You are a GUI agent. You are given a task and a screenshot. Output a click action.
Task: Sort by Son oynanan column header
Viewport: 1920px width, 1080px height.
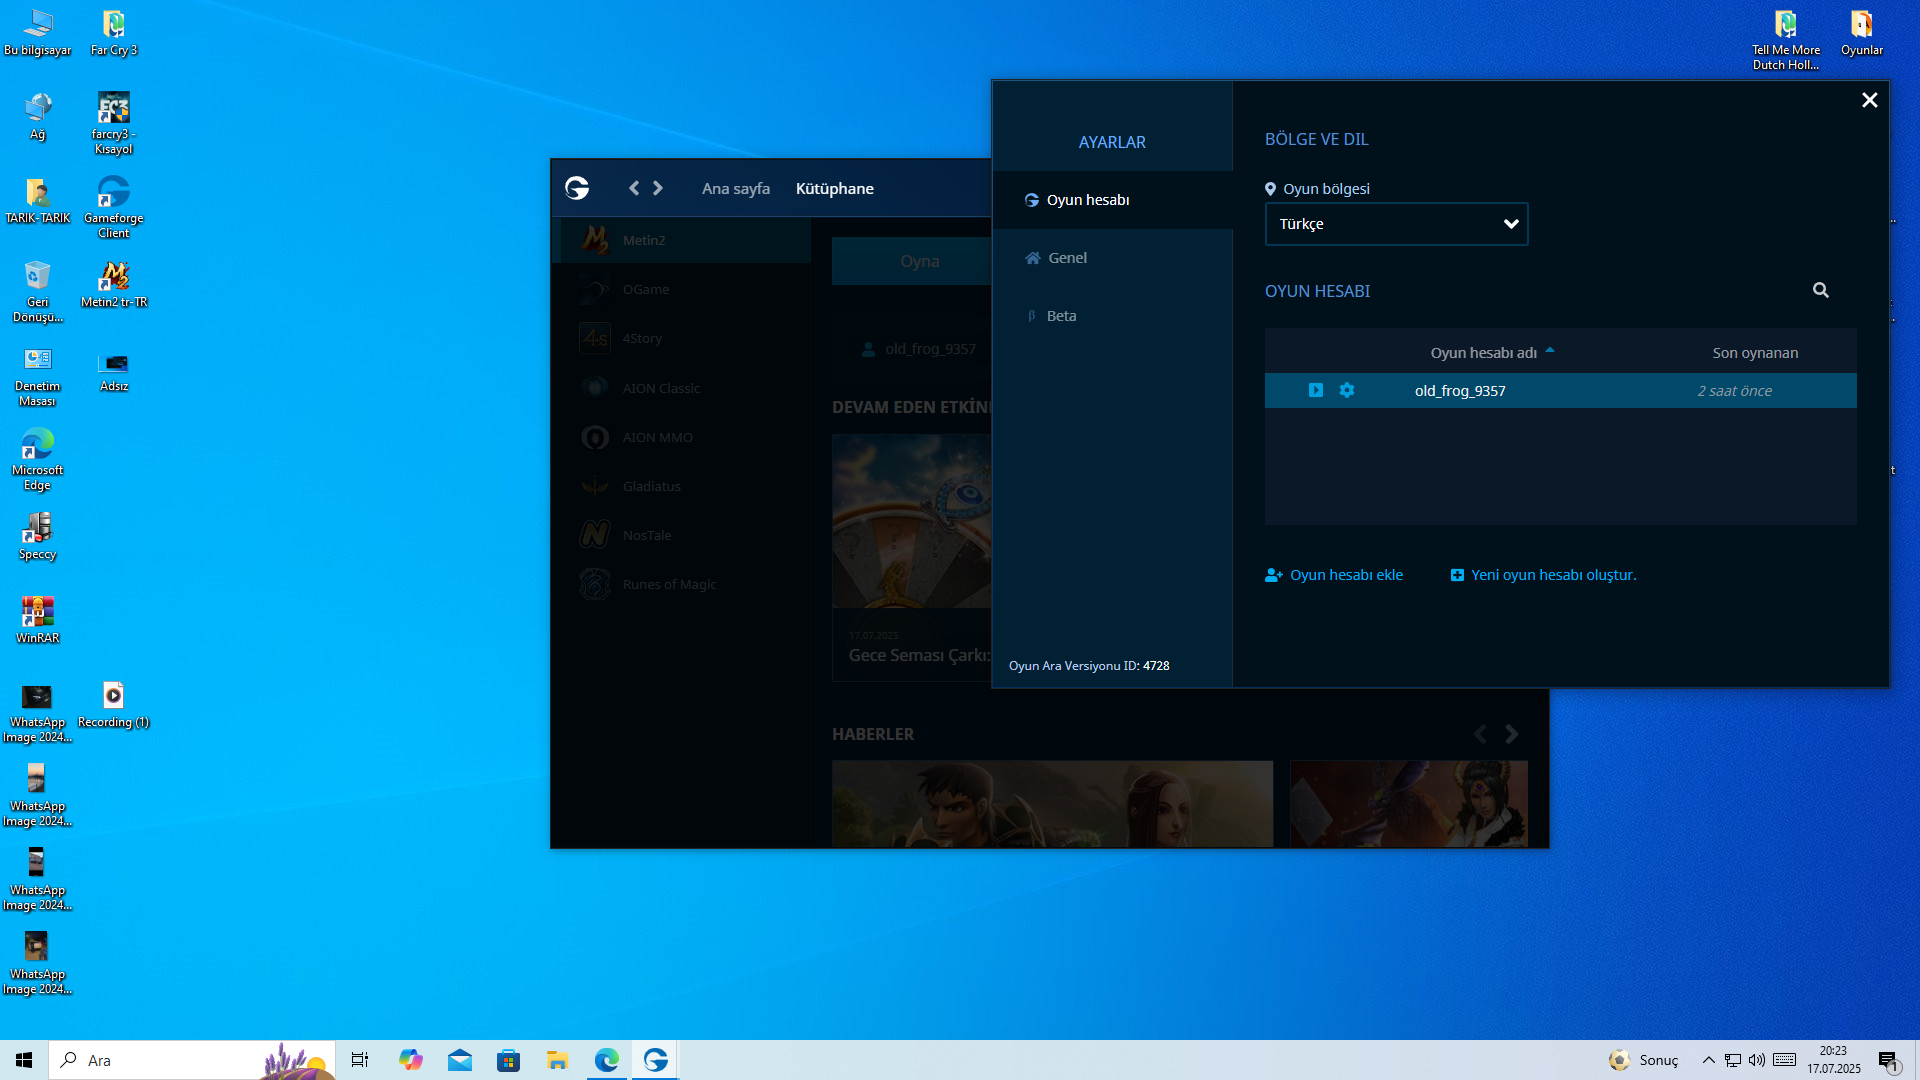(x=1754, y=353)
